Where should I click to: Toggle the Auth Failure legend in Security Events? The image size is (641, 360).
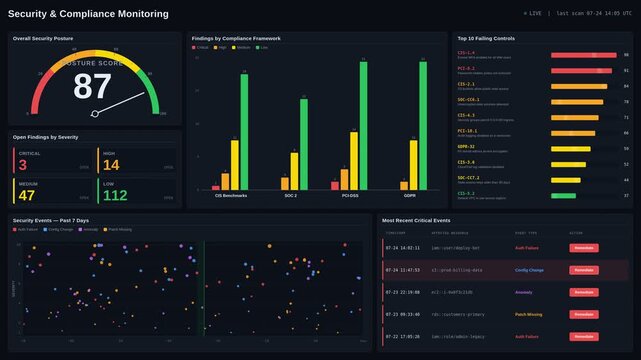(25, 230)
